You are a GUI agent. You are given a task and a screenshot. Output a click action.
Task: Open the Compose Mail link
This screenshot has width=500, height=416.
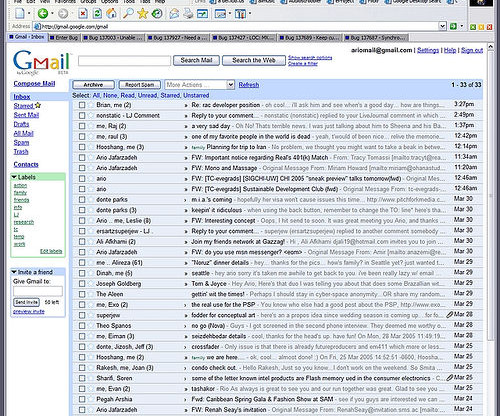[34, 84]
